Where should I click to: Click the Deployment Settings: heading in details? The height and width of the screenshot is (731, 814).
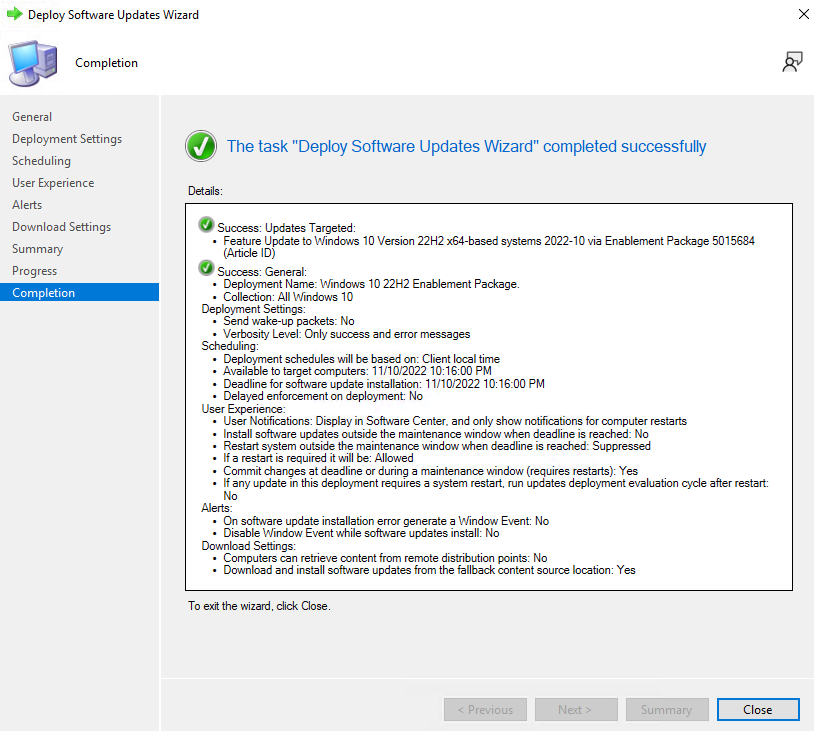click(253, 309)
